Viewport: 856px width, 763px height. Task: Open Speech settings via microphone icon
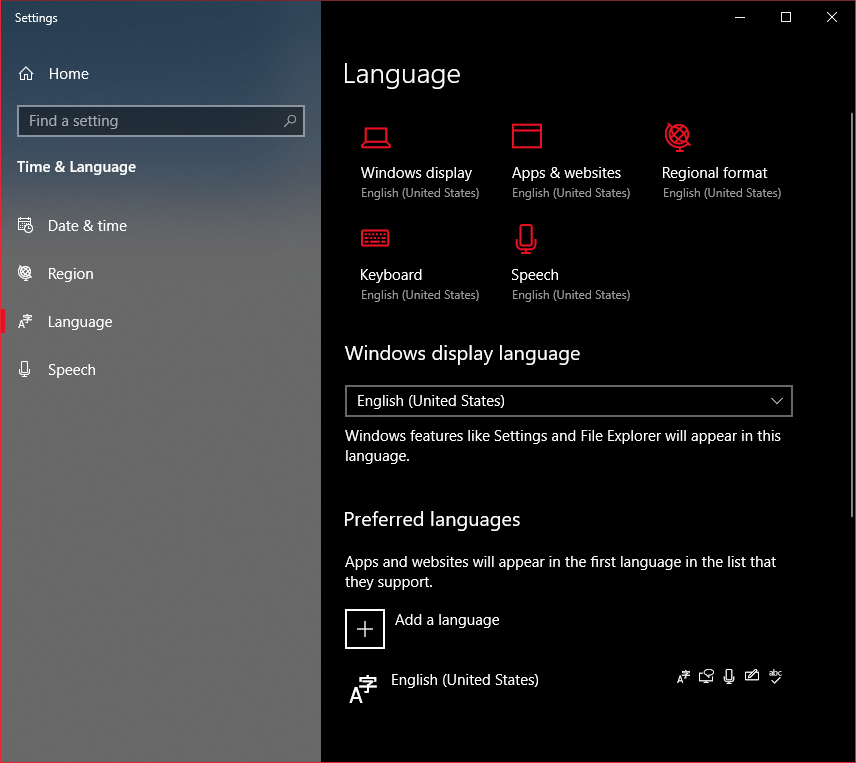(x=526, y=238)
